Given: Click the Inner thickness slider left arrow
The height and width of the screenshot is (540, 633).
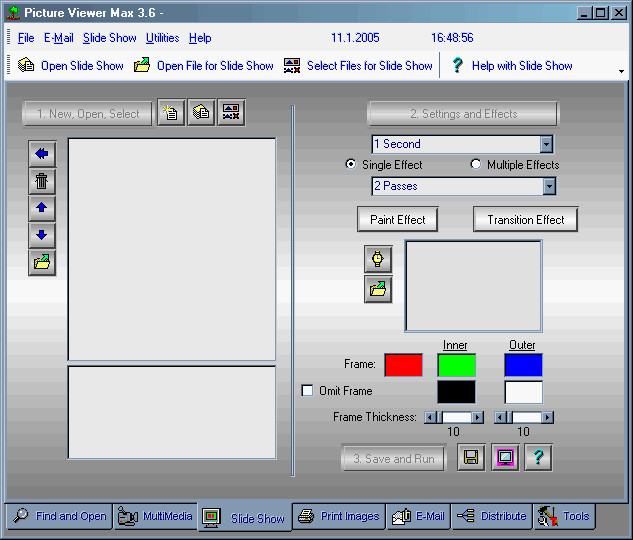Looking at the screenshot, I should click(x=430, y=417).
